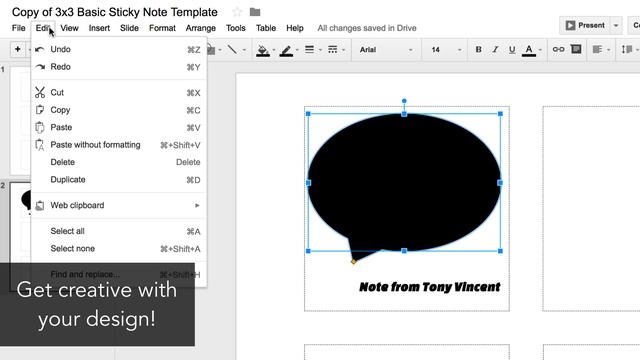Open the line spacing options
Screen dimensions: 640x360
coord(627,50)
